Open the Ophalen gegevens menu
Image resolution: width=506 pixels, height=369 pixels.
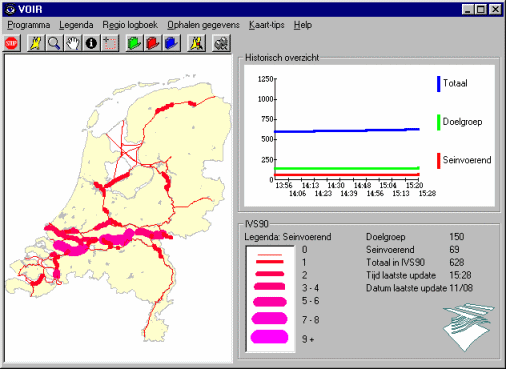point(203,25)
